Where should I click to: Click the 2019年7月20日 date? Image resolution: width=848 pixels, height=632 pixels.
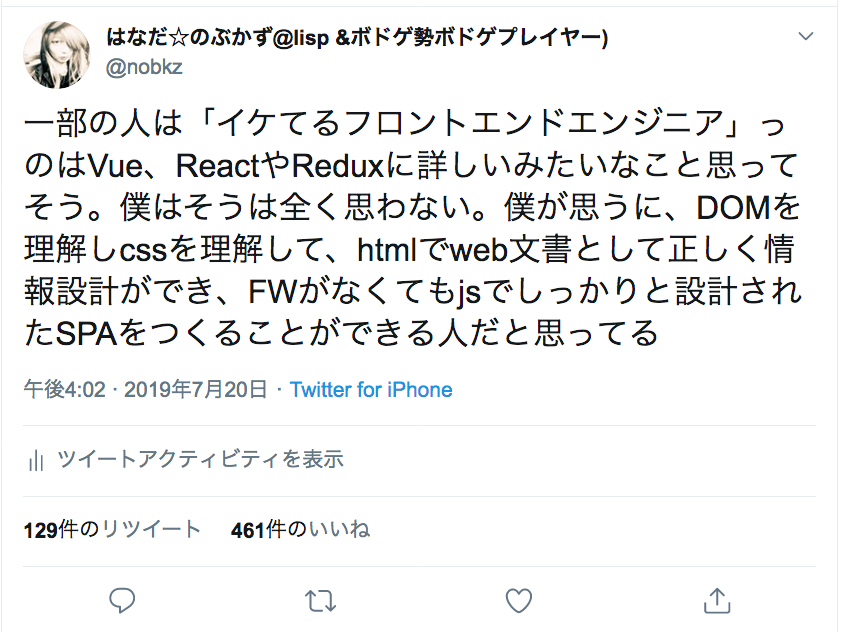pos(196,390)
